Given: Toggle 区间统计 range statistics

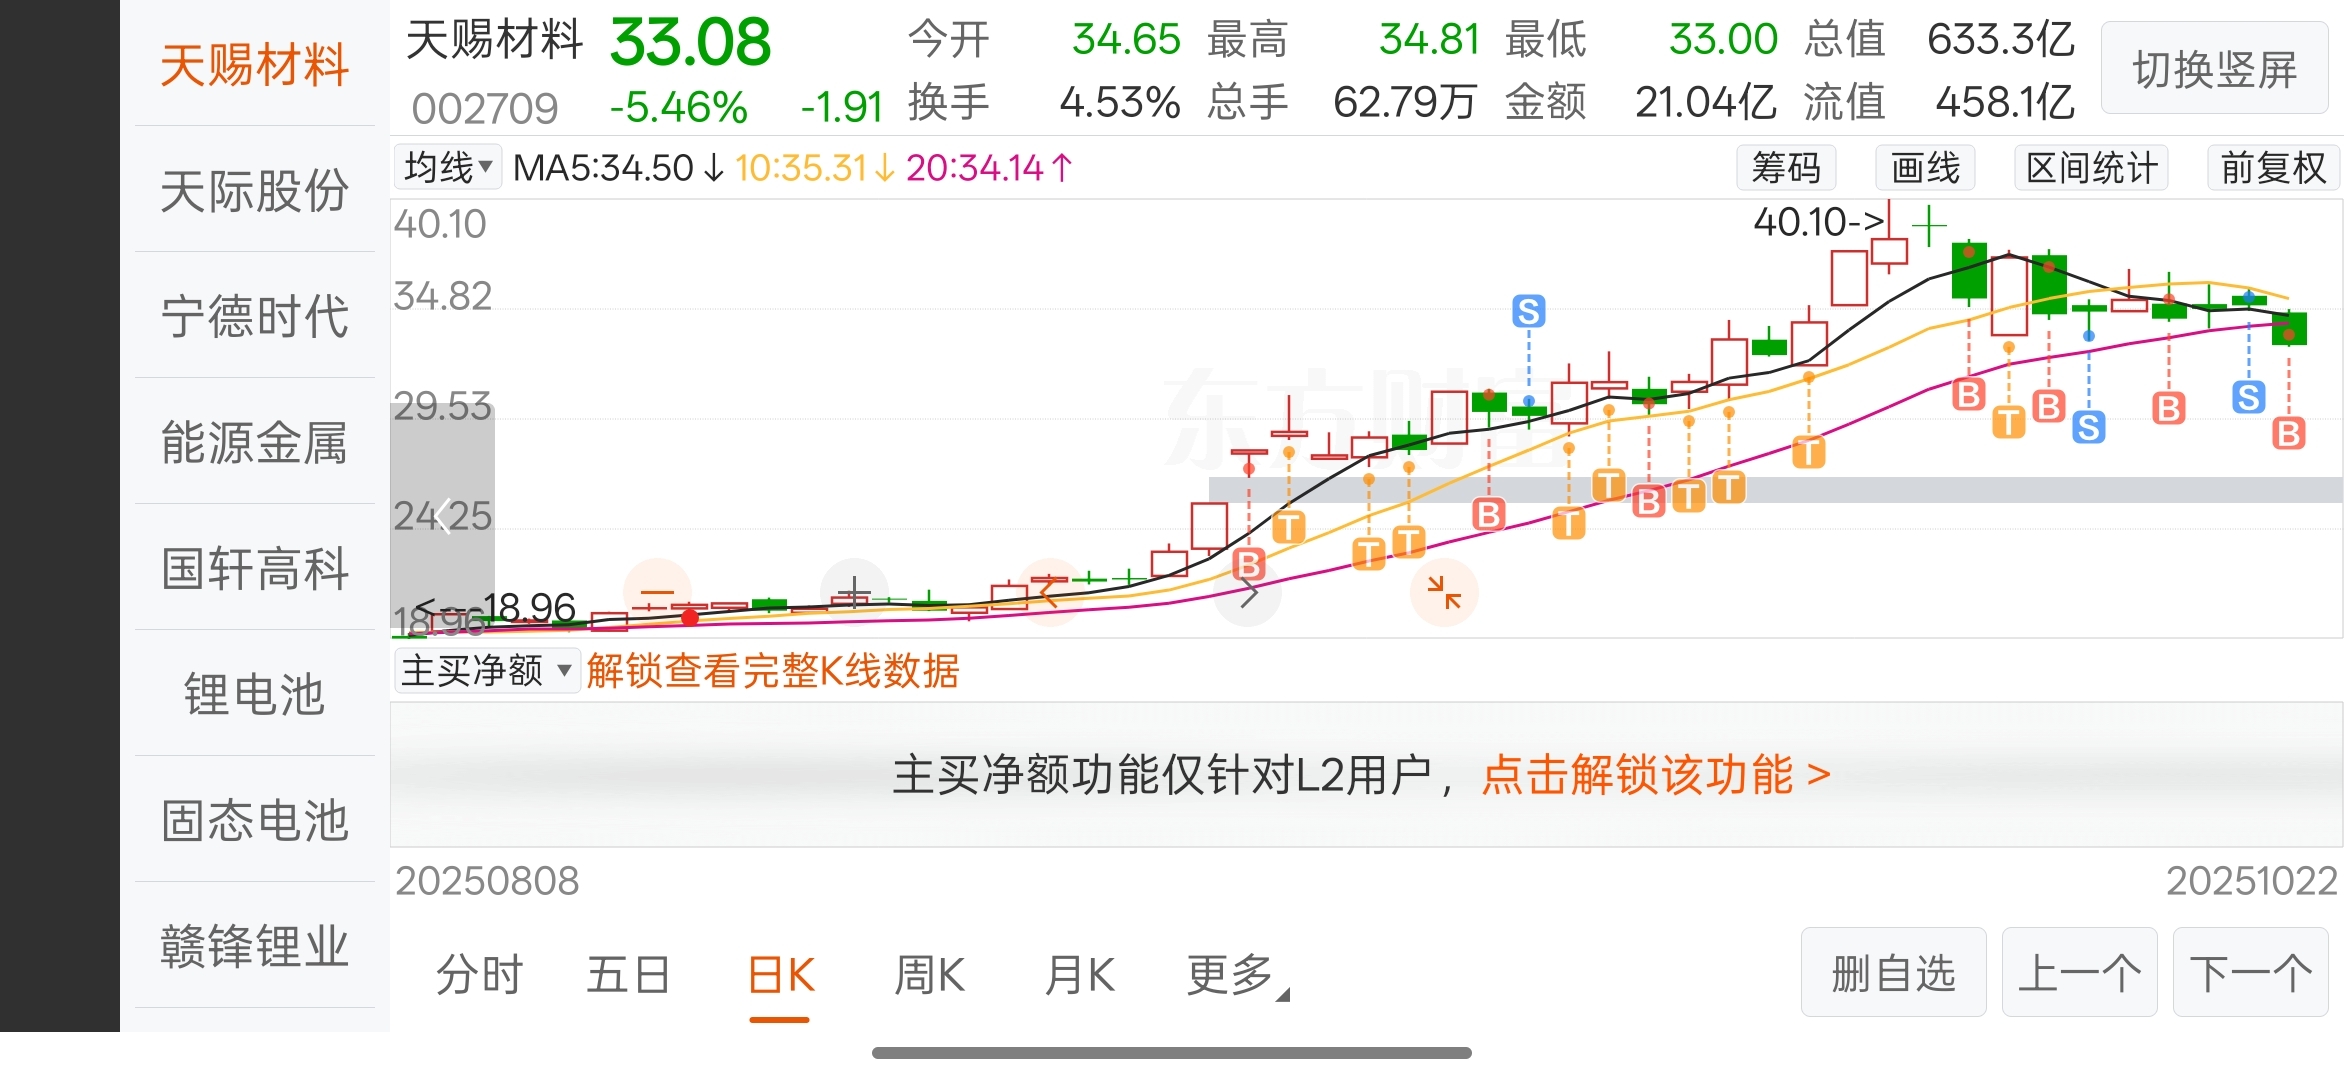Looking at the screenshot, I should (x=2091, y=168).
